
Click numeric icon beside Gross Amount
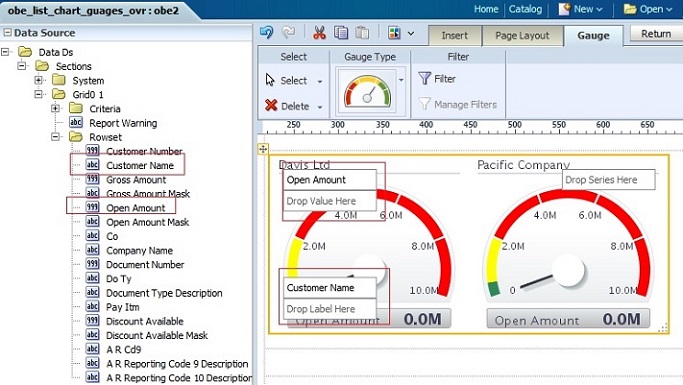[92, 179]
